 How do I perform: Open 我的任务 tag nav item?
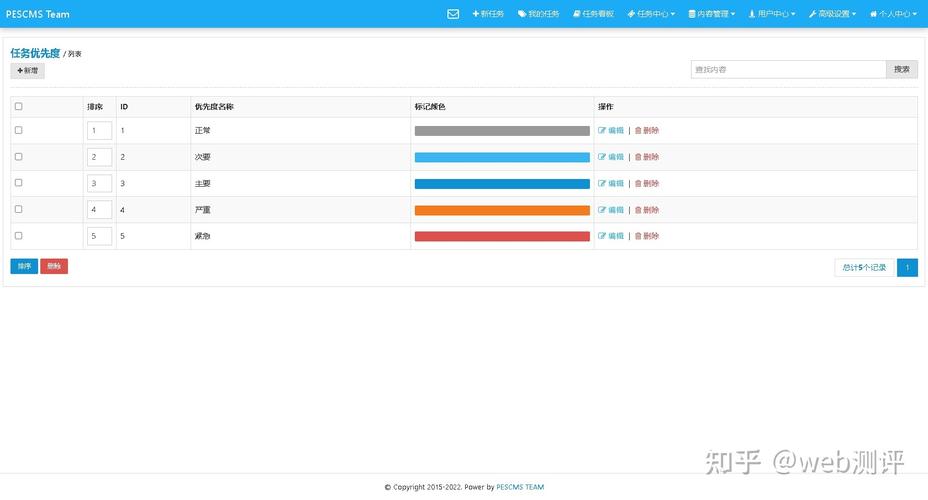tap(539, 14)
